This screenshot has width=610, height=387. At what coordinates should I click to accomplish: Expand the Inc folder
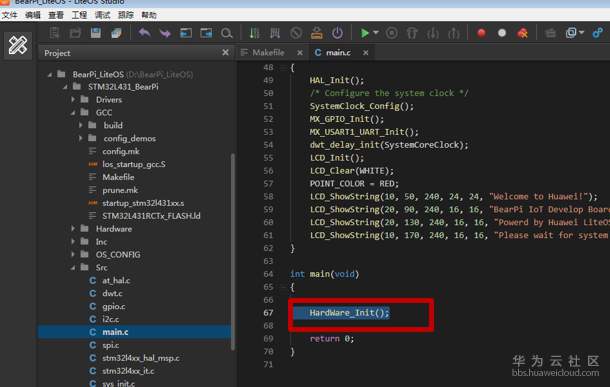pos(73,242)
